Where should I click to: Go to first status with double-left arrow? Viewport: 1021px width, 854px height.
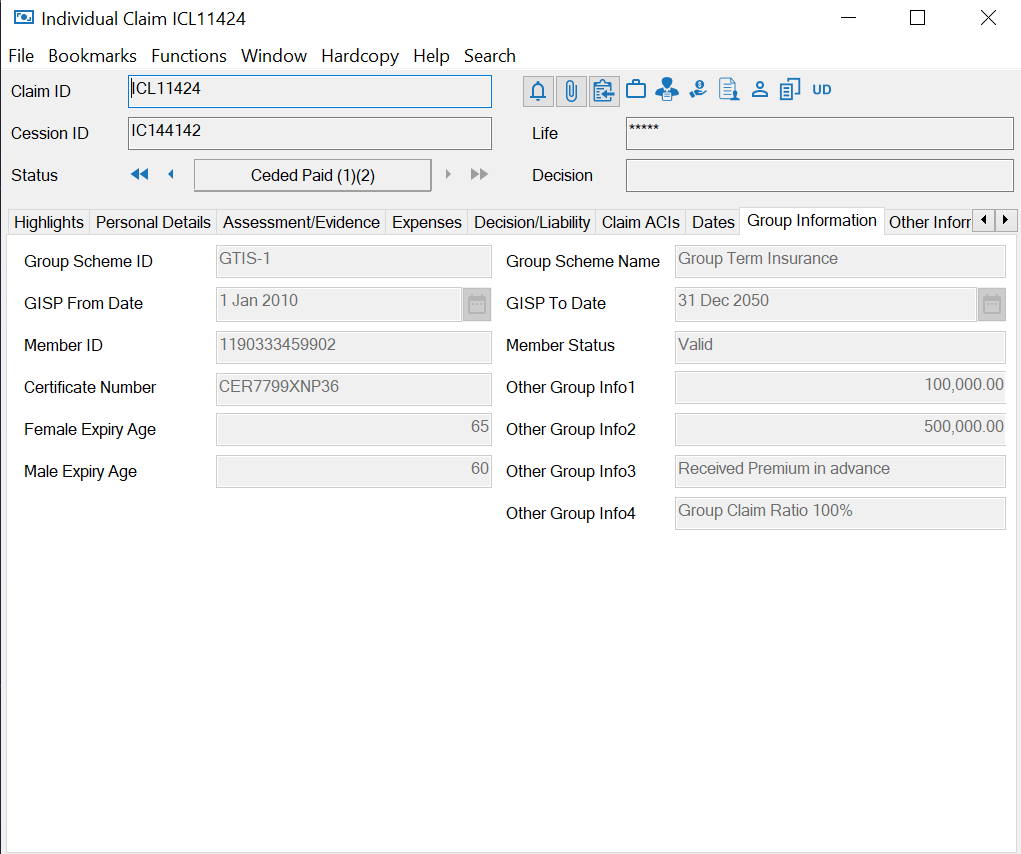pos(139,175)
